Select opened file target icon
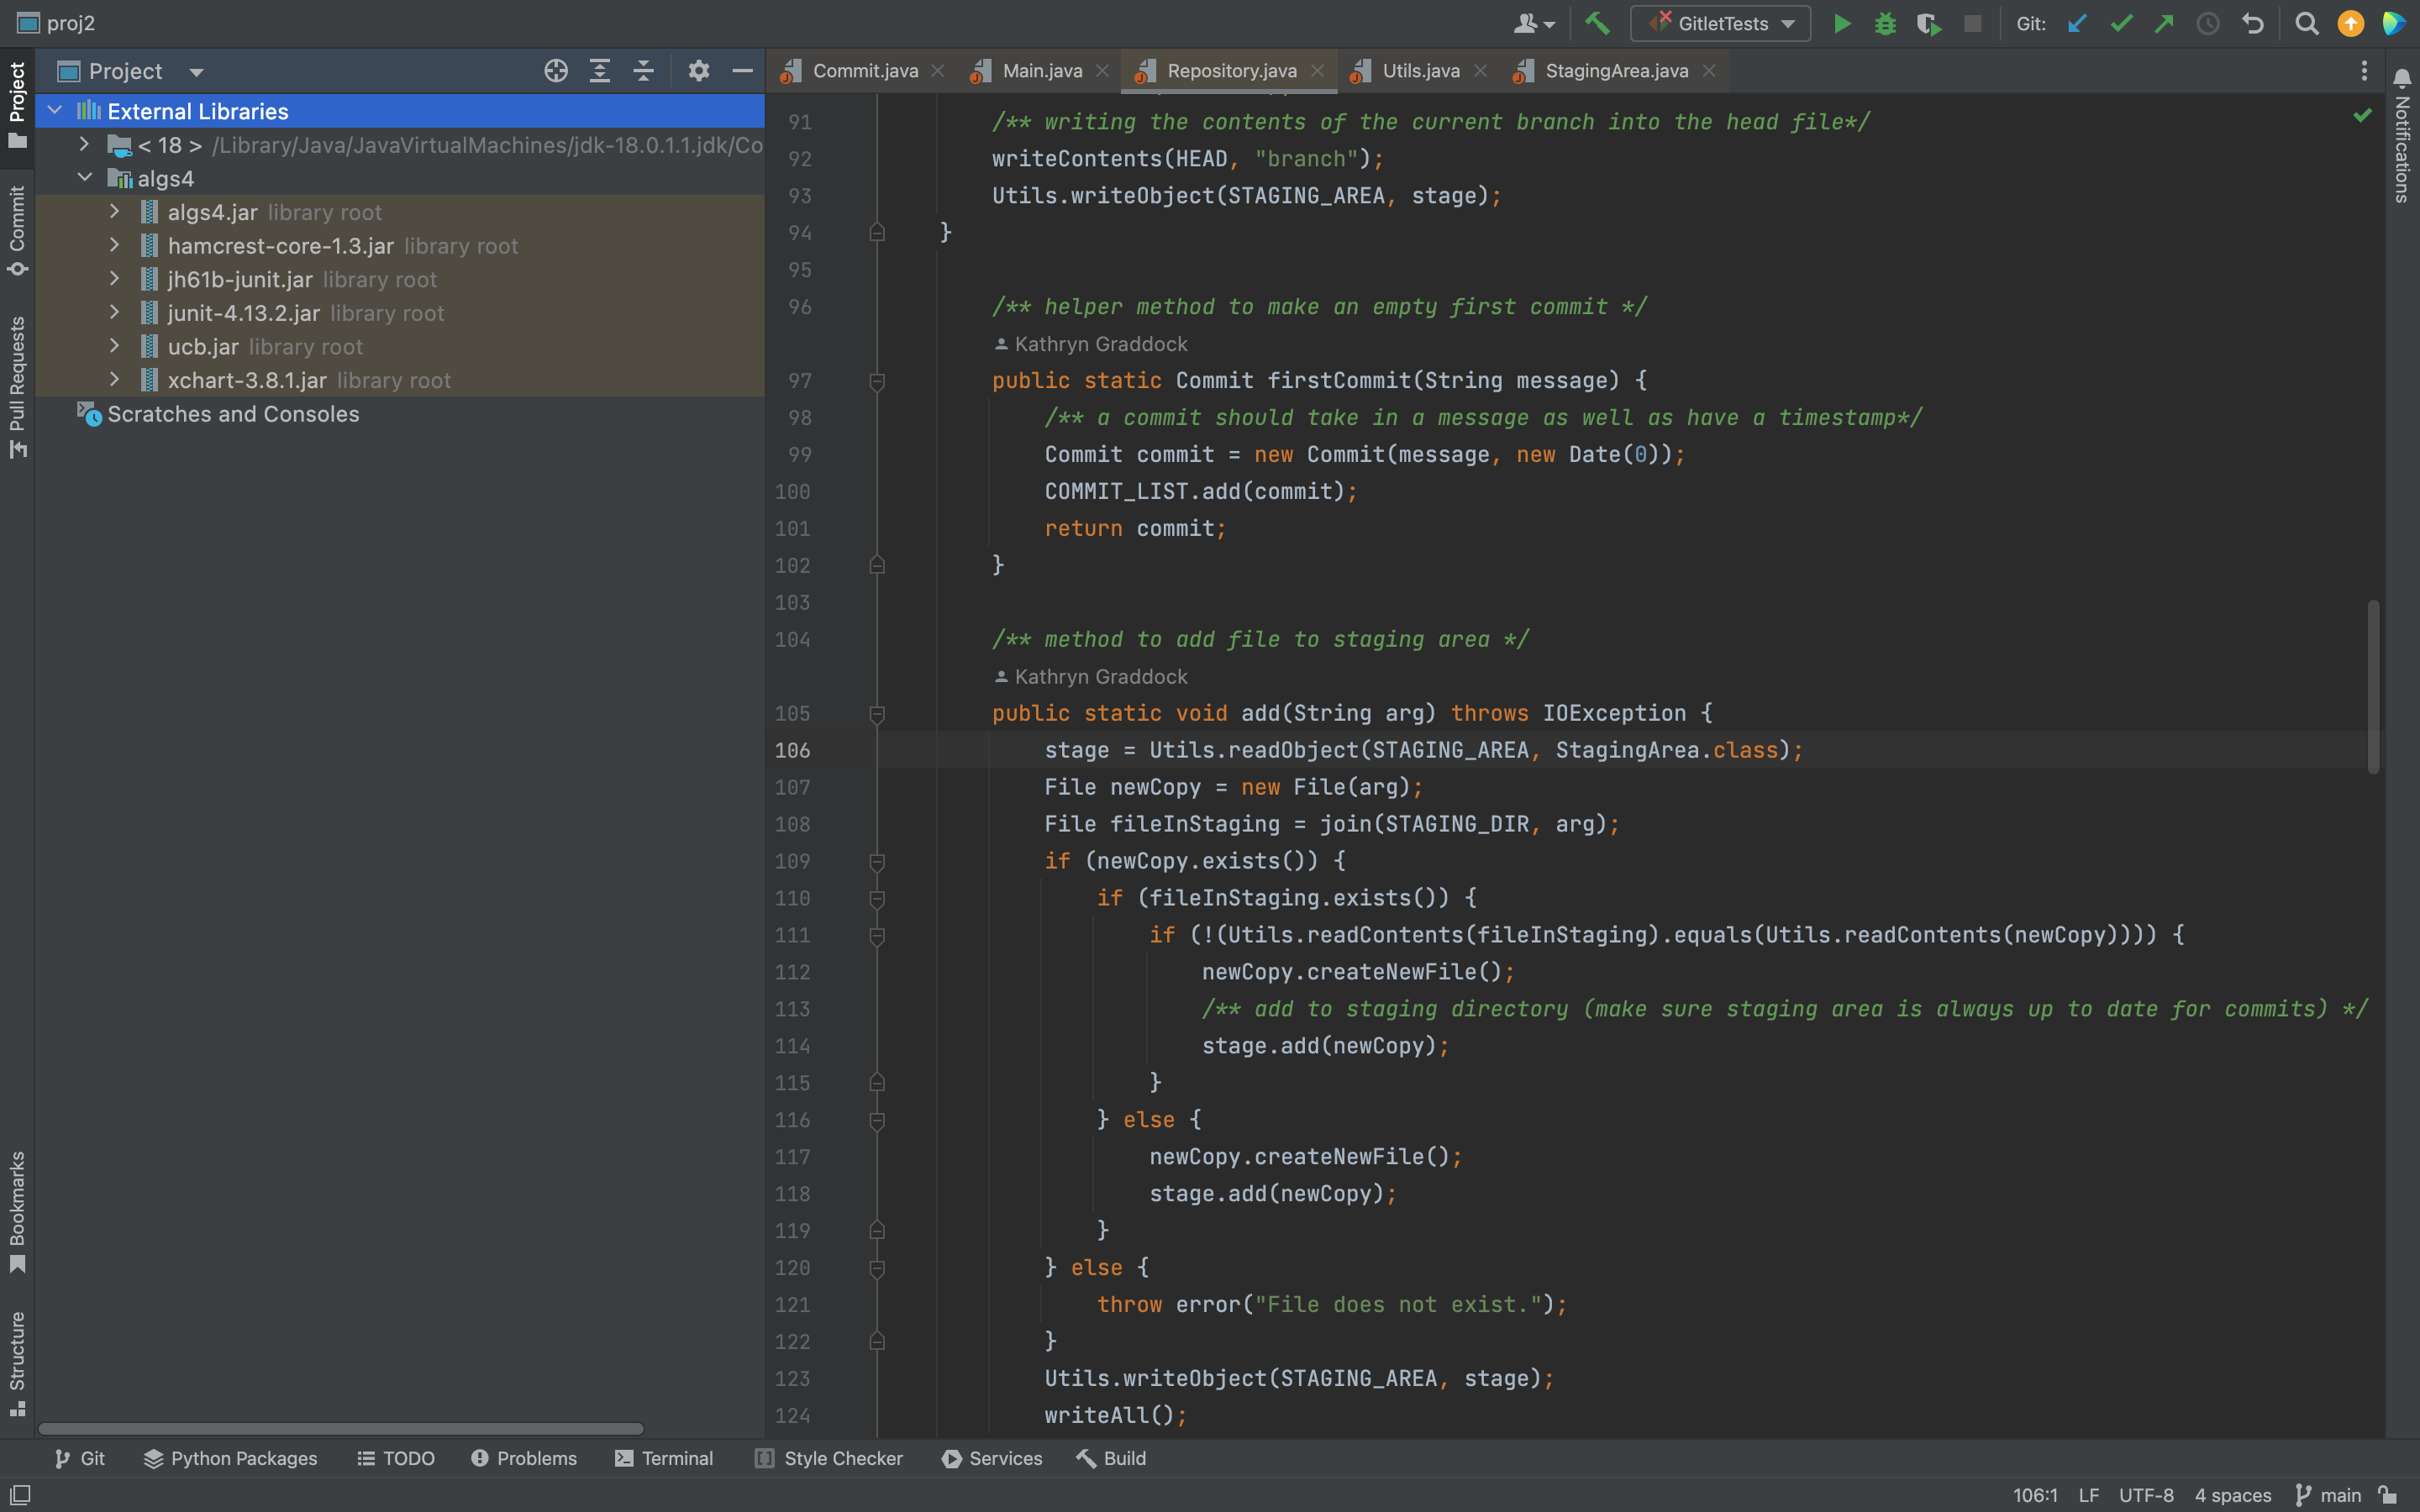This screenshot has width=2420, height=1512. 556,71
